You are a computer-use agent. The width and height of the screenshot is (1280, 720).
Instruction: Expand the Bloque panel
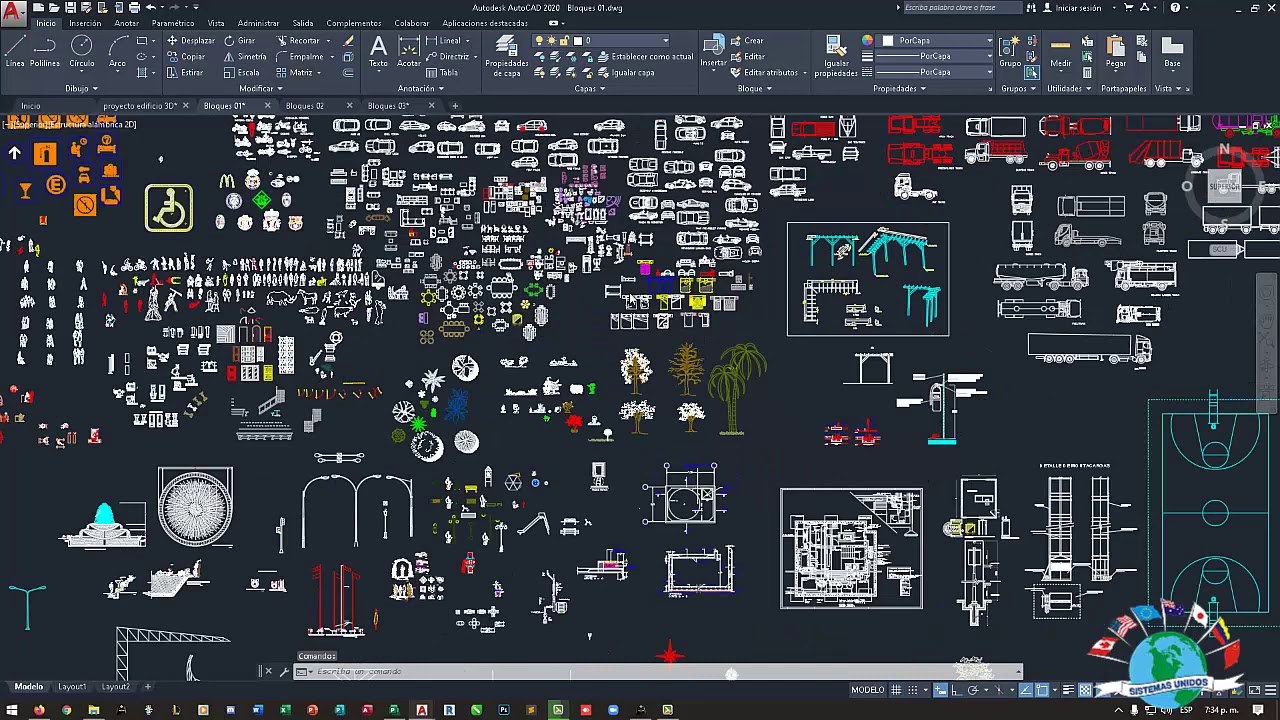(x=755, y=88)
